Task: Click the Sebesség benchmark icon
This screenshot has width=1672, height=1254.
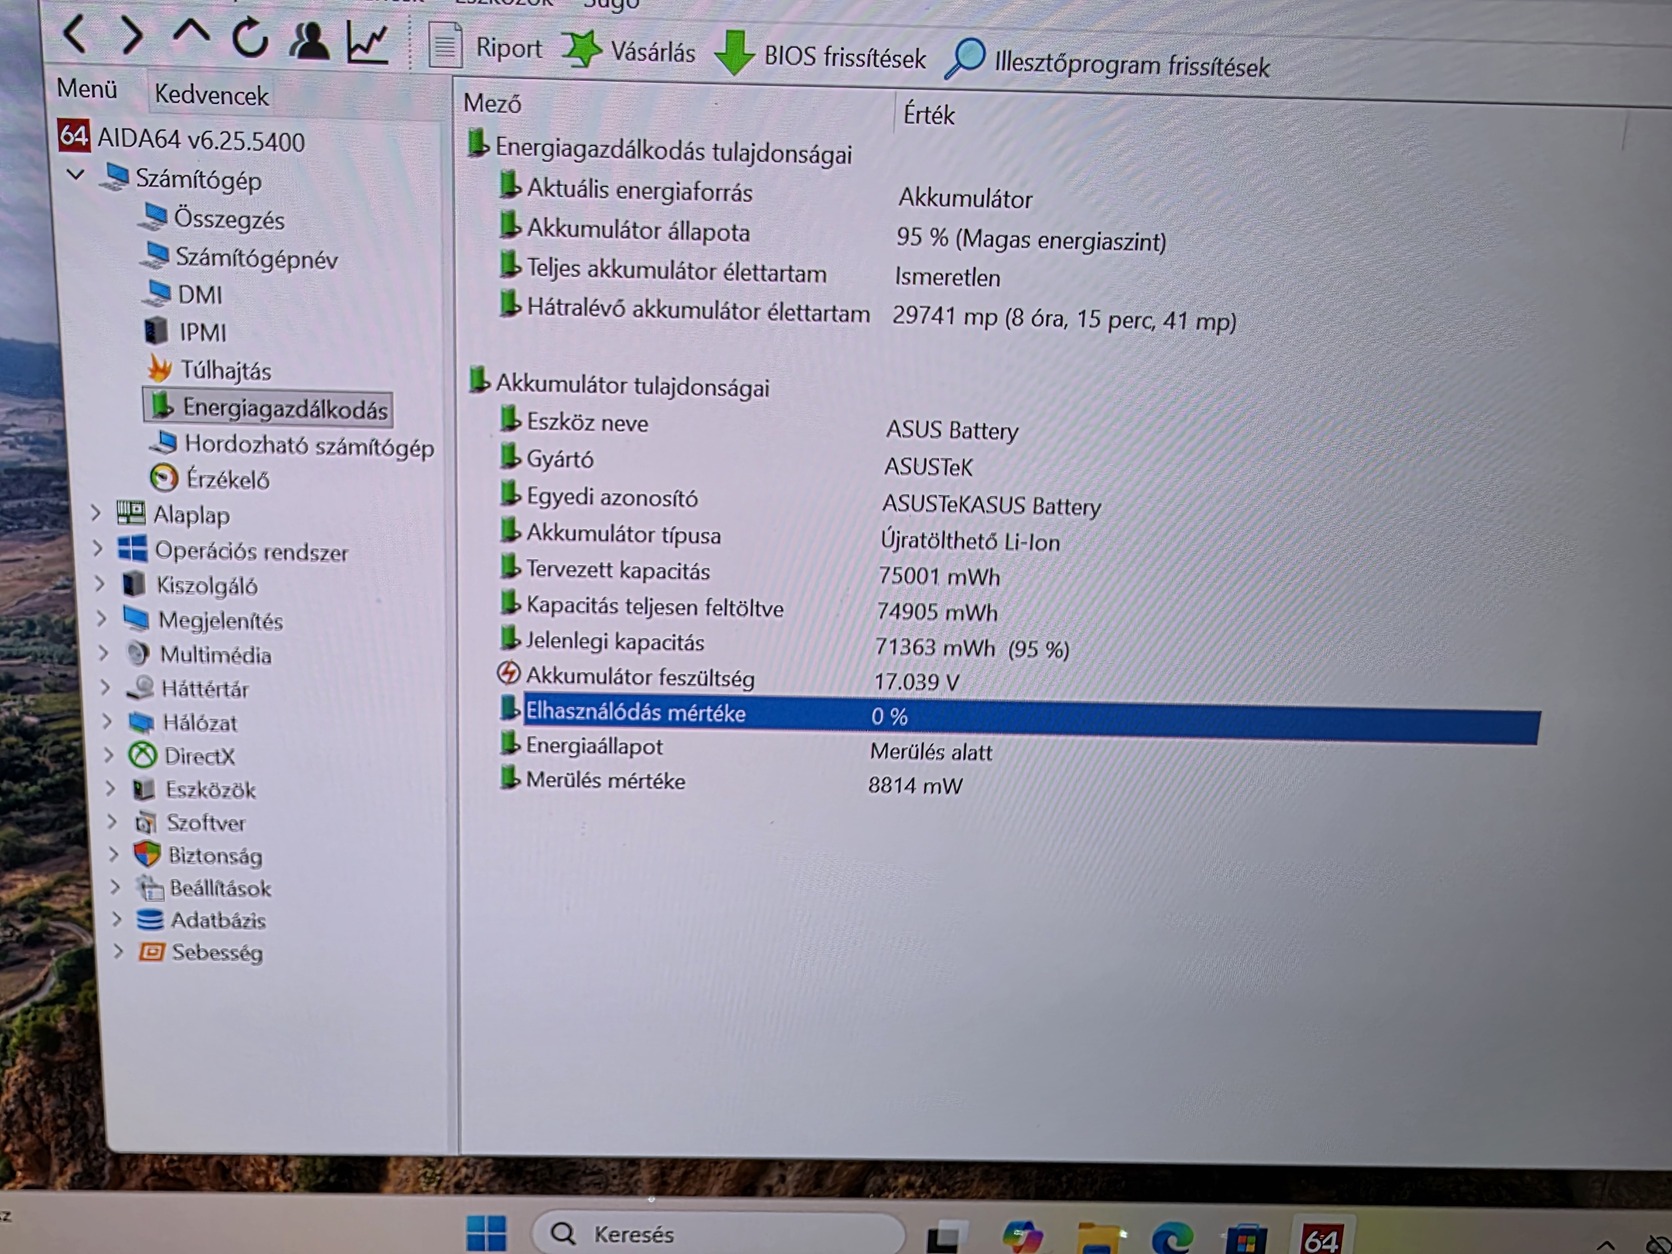Action: 151,951
